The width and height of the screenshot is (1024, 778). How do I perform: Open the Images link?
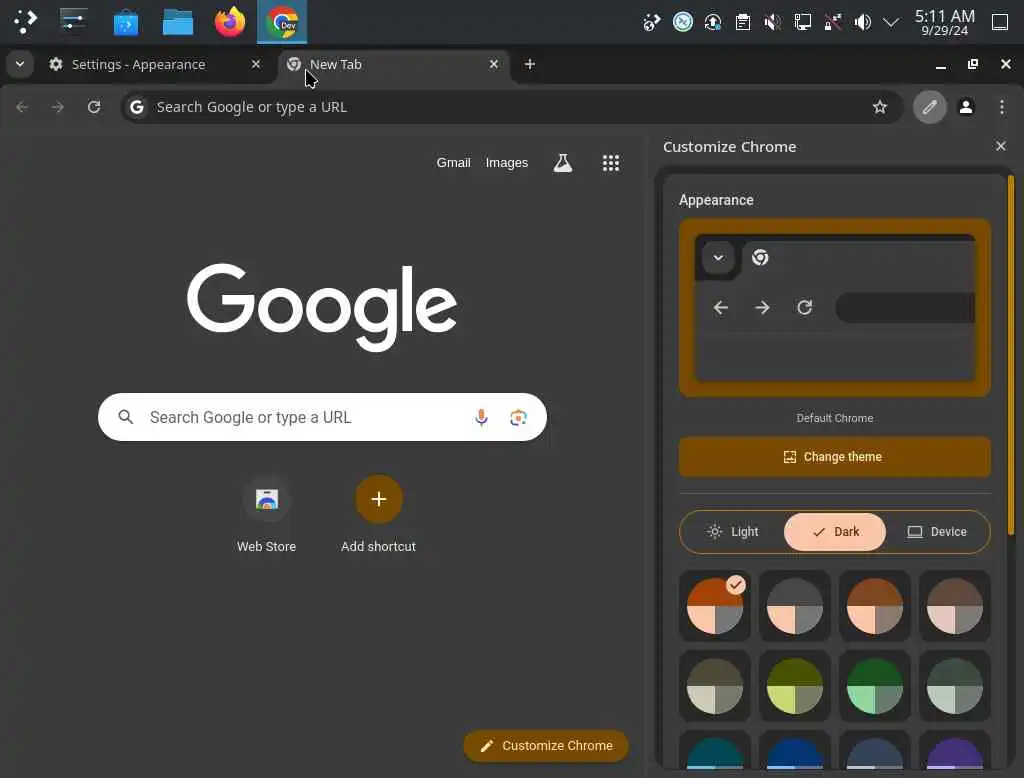[507, 163]
